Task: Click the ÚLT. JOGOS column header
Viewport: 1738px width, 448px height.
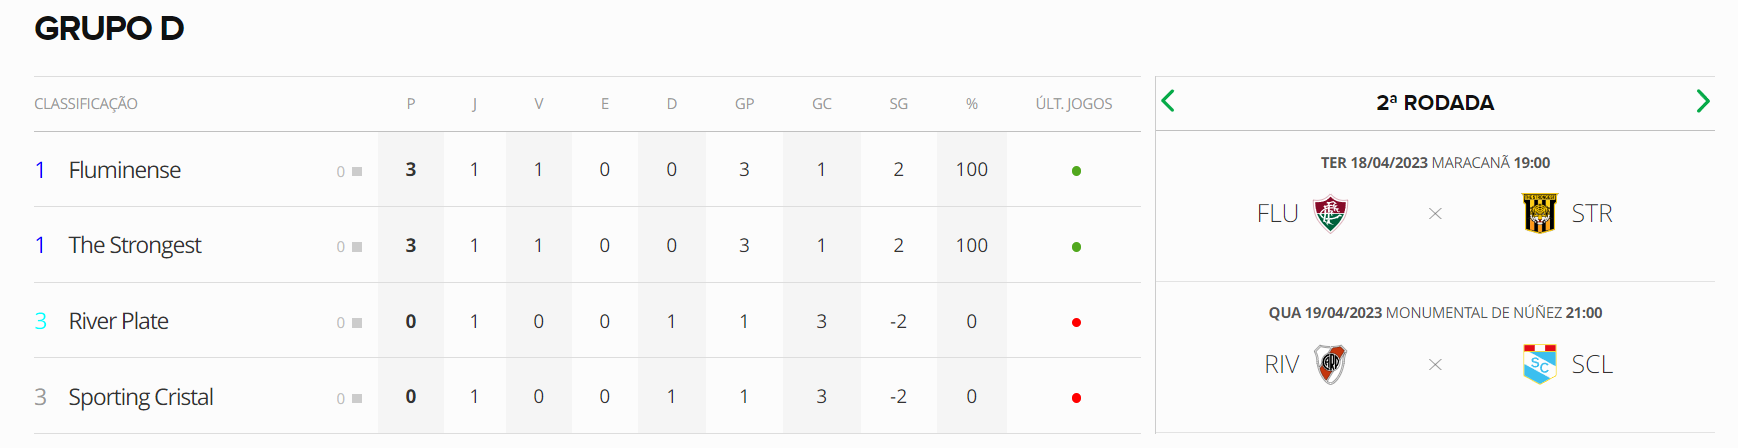Action: (x=1074, y=104)
